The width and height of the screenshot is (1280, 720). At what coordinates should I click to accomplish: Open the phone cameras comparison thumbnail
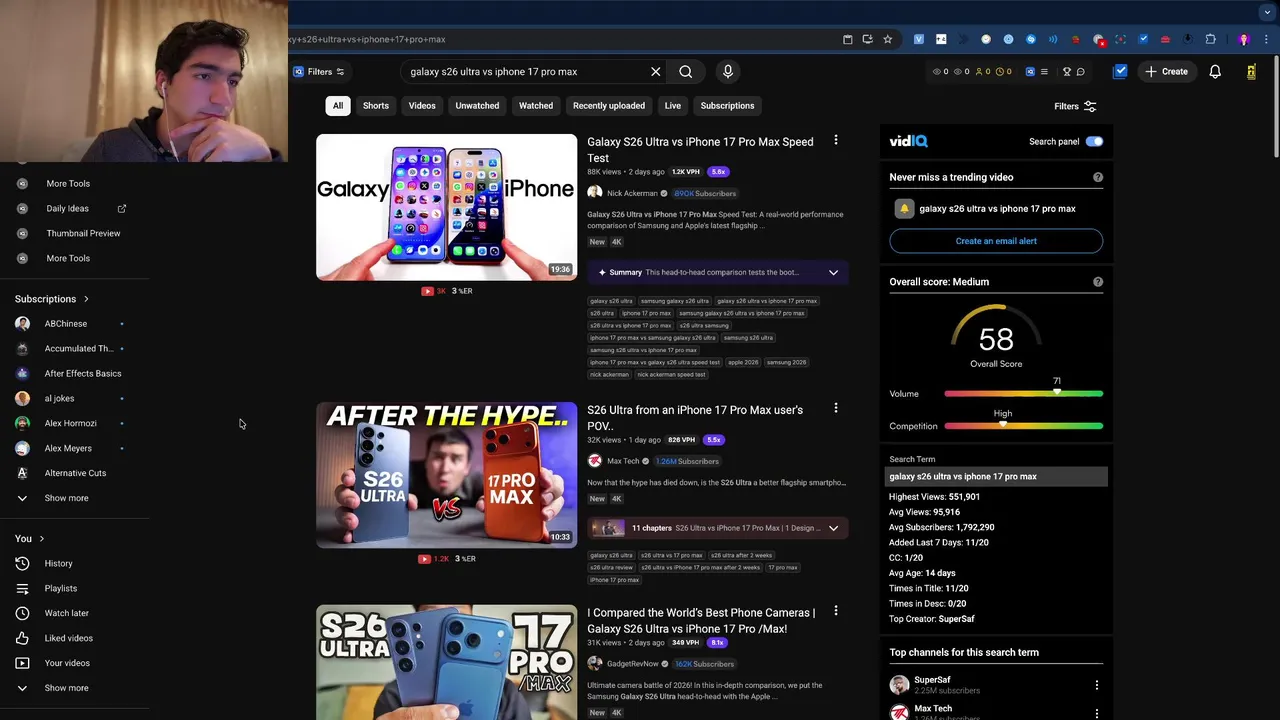[447, 662]
